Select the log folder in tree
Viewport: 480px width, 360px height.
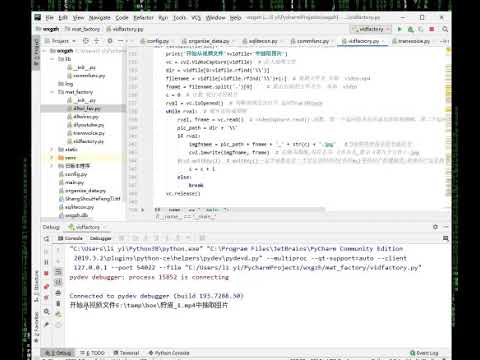(66, 84)
